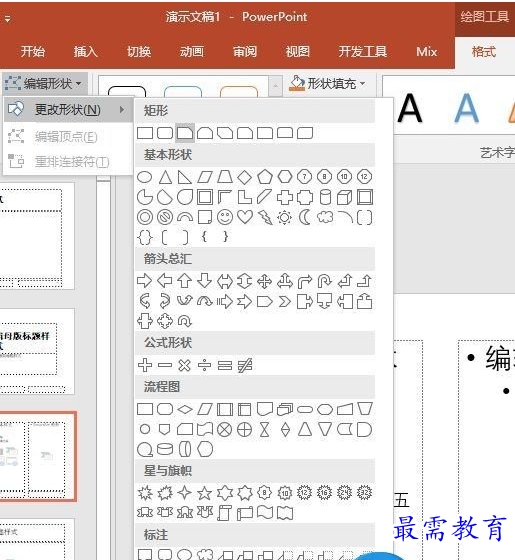Select the division sign equation shape
The height and width of the screenshot is (560, 515).
(x=205, y=365)
